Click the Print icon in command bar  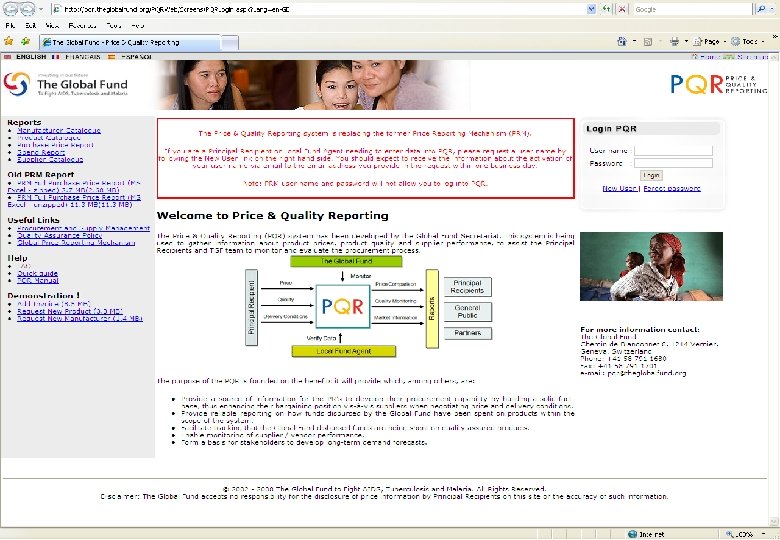pos(674,41)
